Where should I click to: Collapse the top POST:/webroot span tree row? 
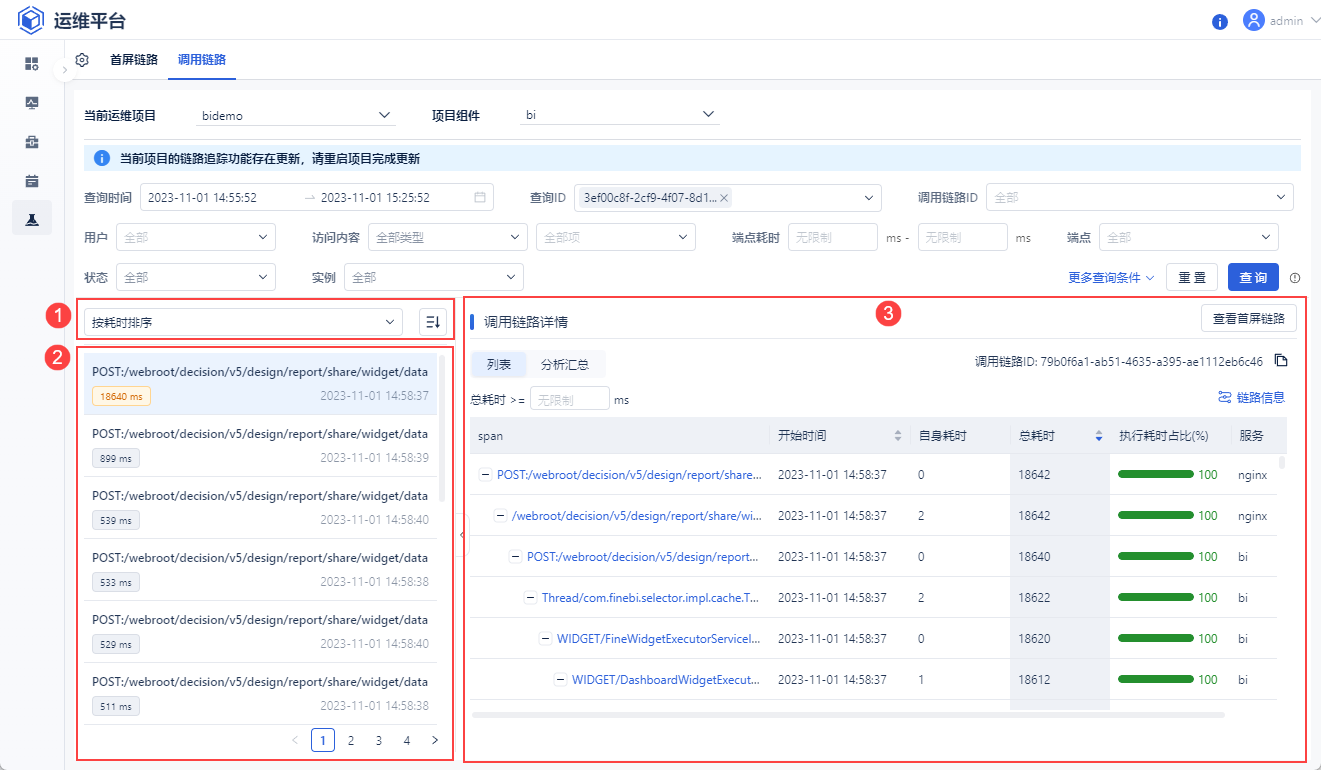coord(485,475)
